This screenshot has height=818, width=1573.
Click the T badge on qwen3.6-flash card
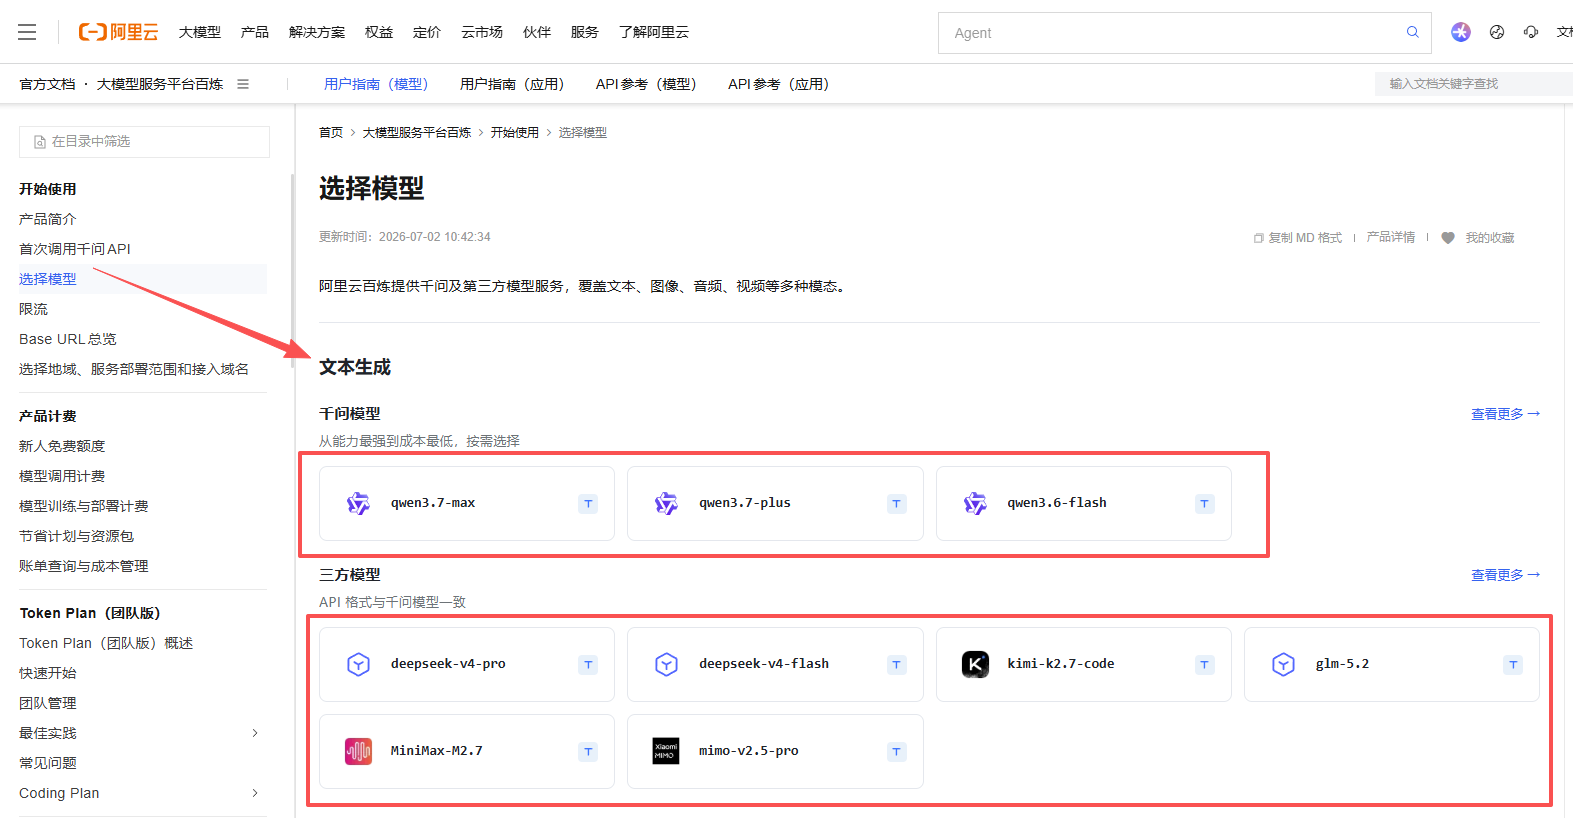click(1204, 504)
